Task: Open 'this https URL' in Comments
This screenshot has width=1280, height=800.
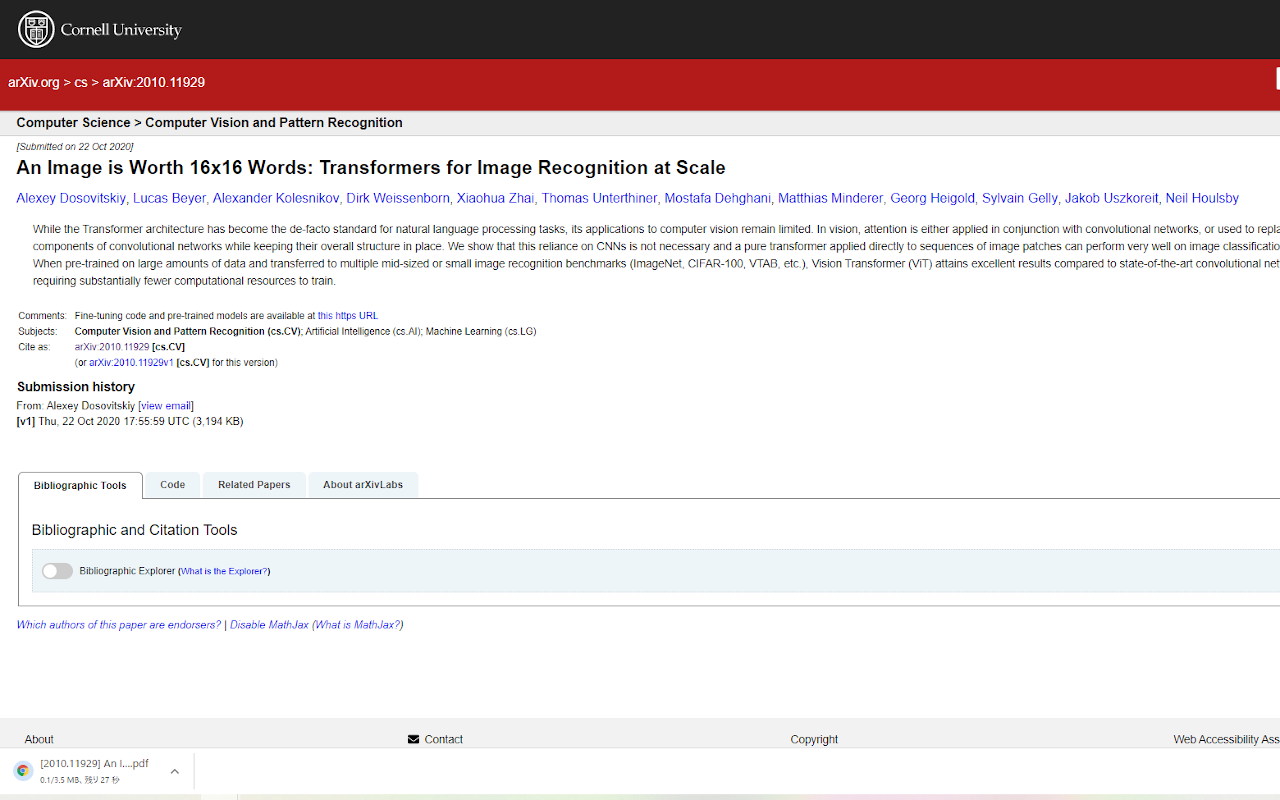Action: pos(347,315)
